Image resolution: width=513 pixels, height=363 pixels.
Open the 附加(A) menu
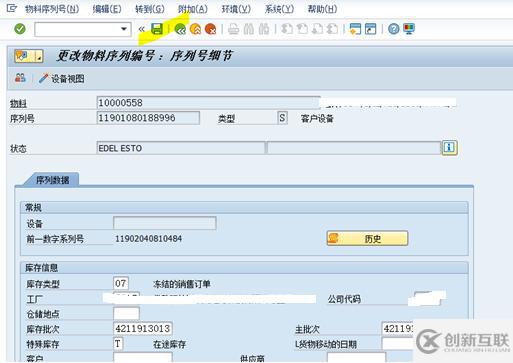click(193, 9)
